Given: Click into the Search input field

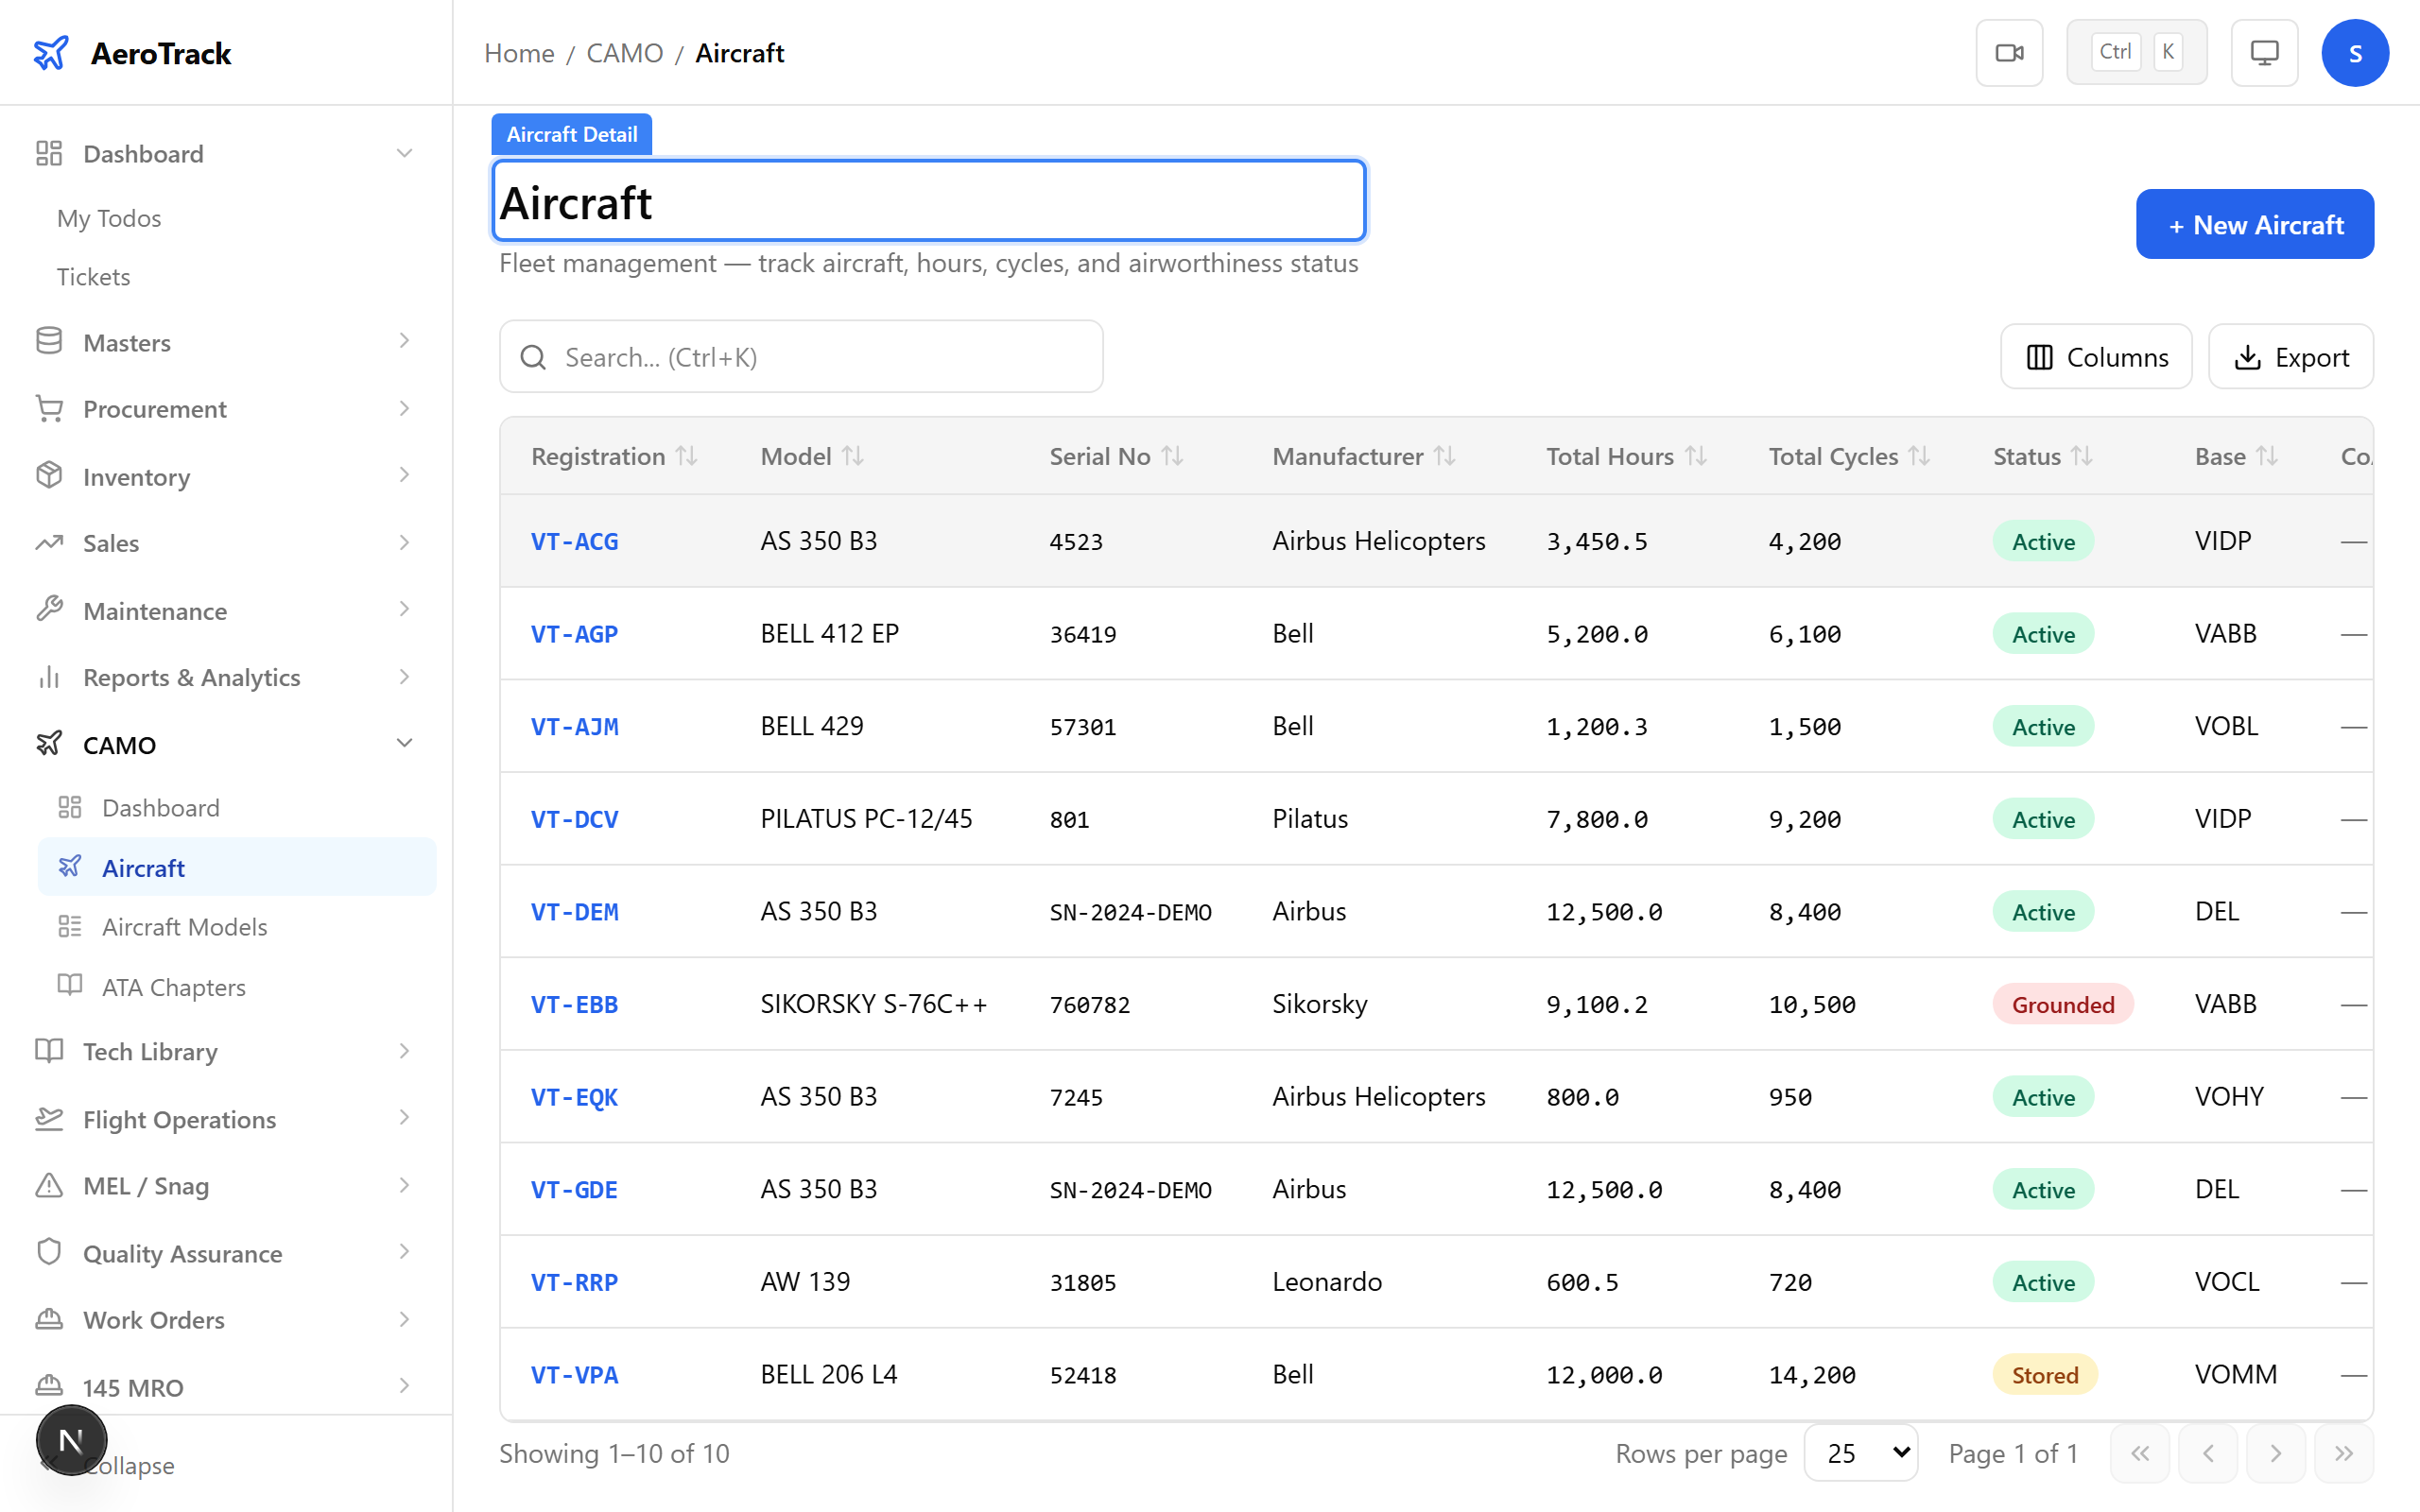Looking at the screenshot, I should [820, 357].
